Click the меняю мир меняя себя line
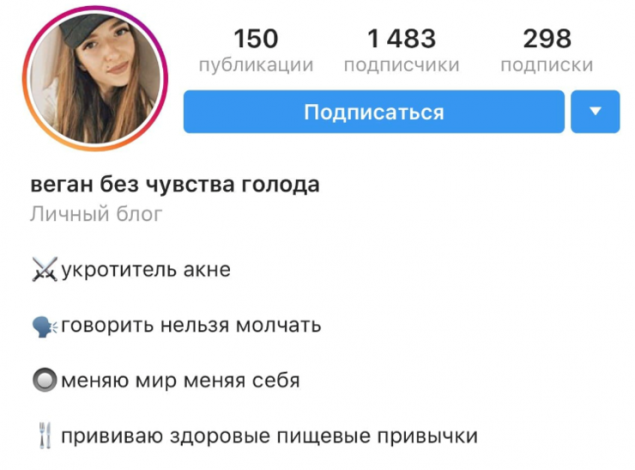The width and height of the screenshot is (635, 470). coord(180,381)
